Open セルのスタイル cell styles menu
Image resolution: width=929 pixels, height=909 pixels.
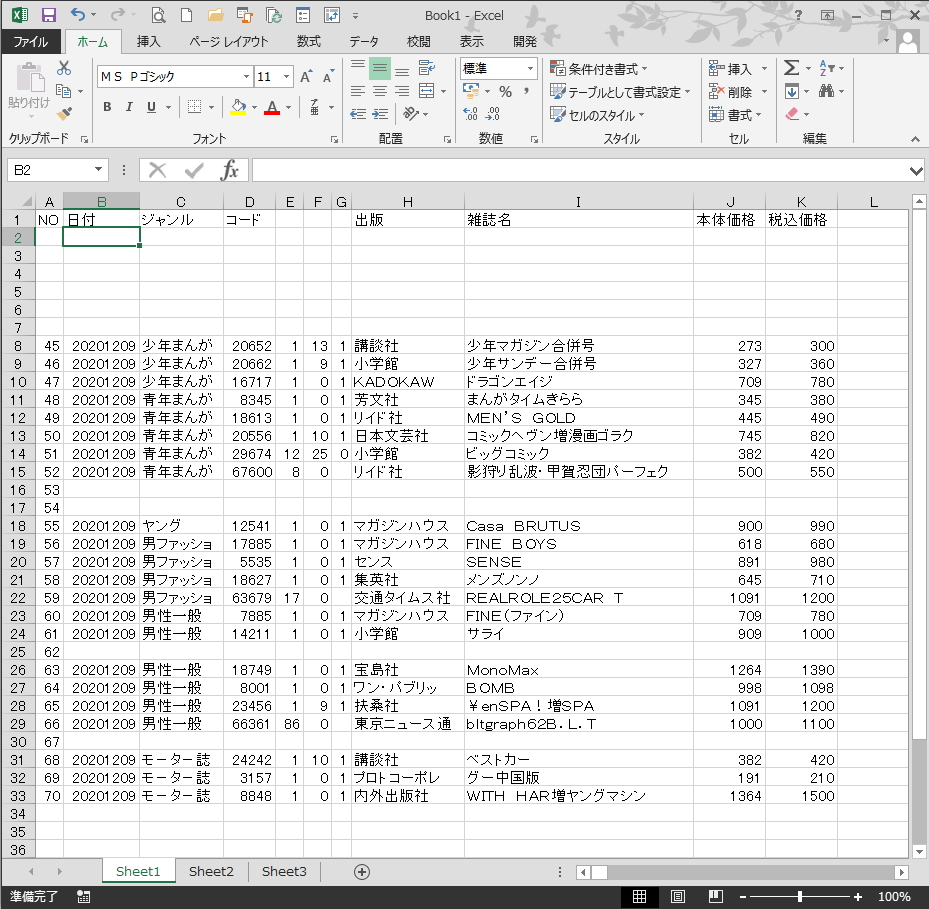point(597,114)
